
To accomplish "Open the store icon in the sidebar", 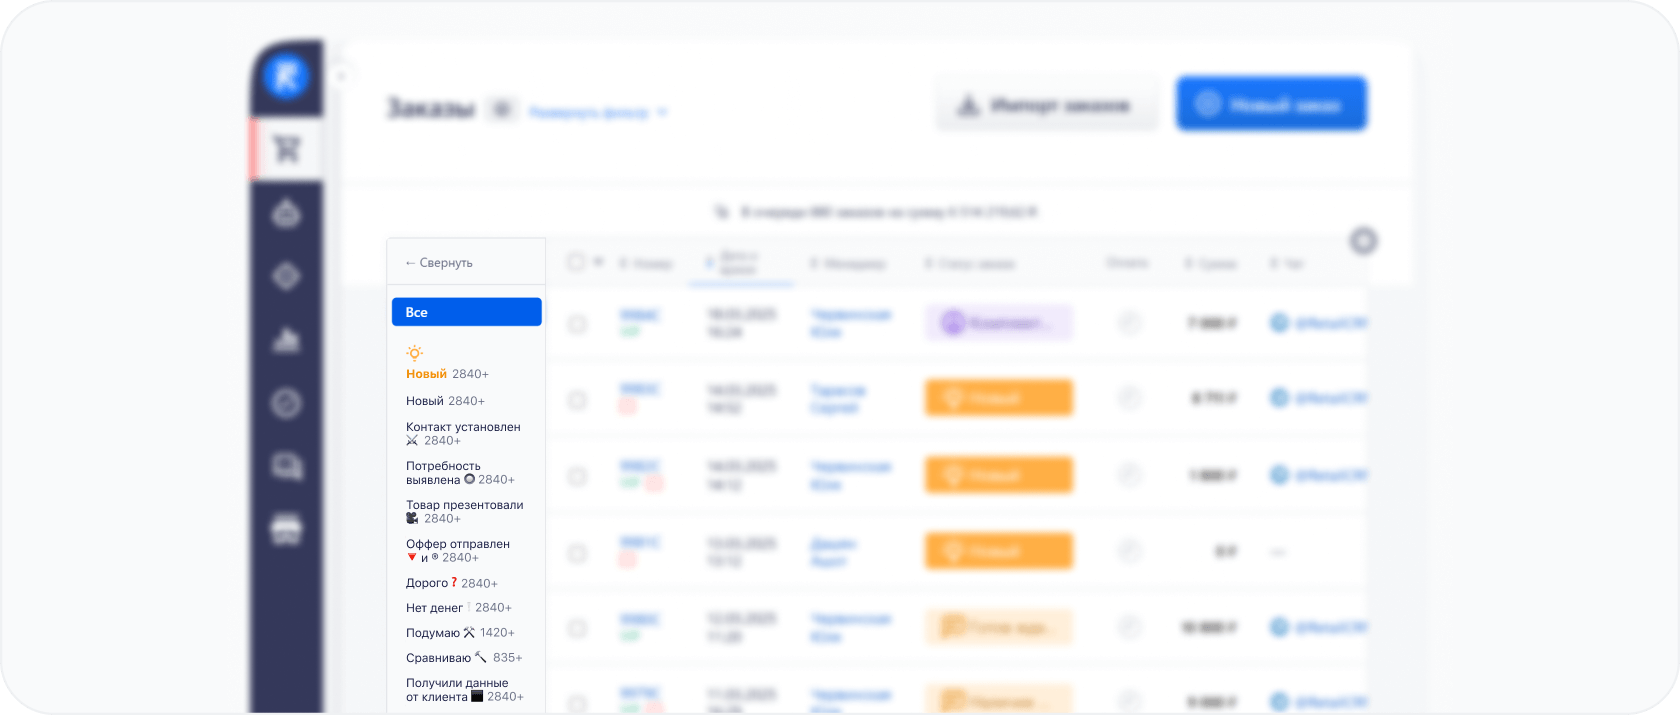I will 287,529.
